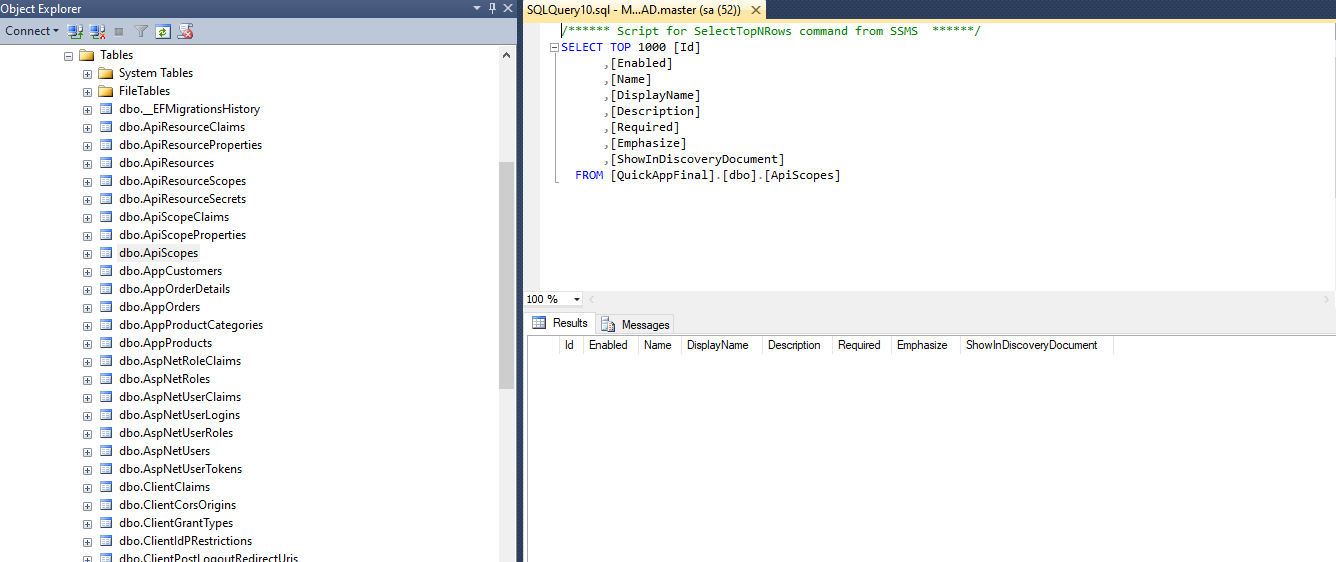Expand the dbo.AspNetUserClaims table node
1336x562 pixels.
(x=87, y=398)
